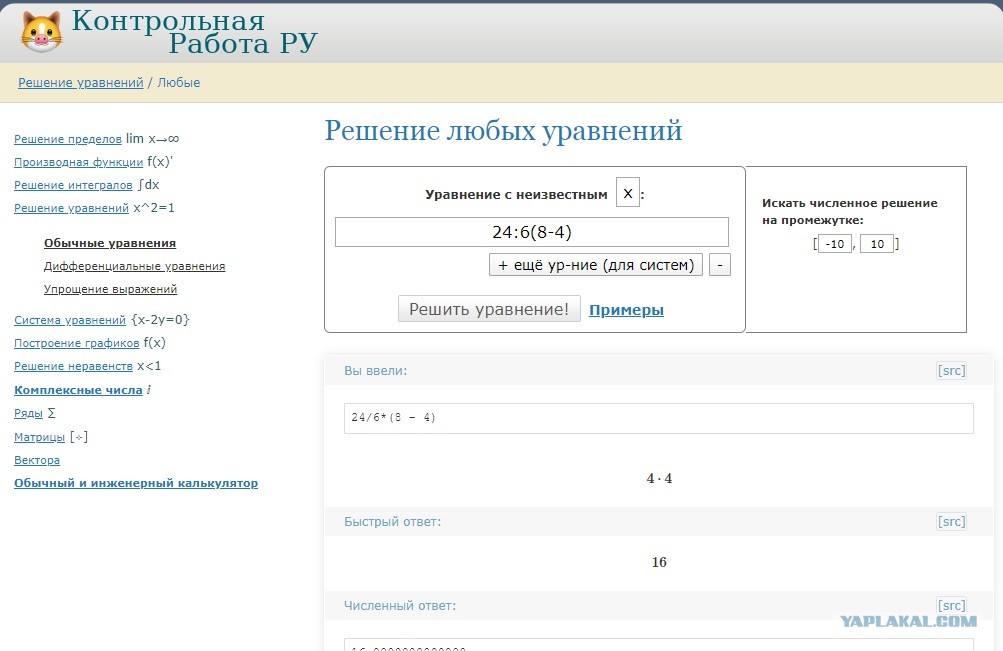Select Дифференциальные уравнения submenu item
This screenshot has width=1003, height=651.
tap(134, 266)
